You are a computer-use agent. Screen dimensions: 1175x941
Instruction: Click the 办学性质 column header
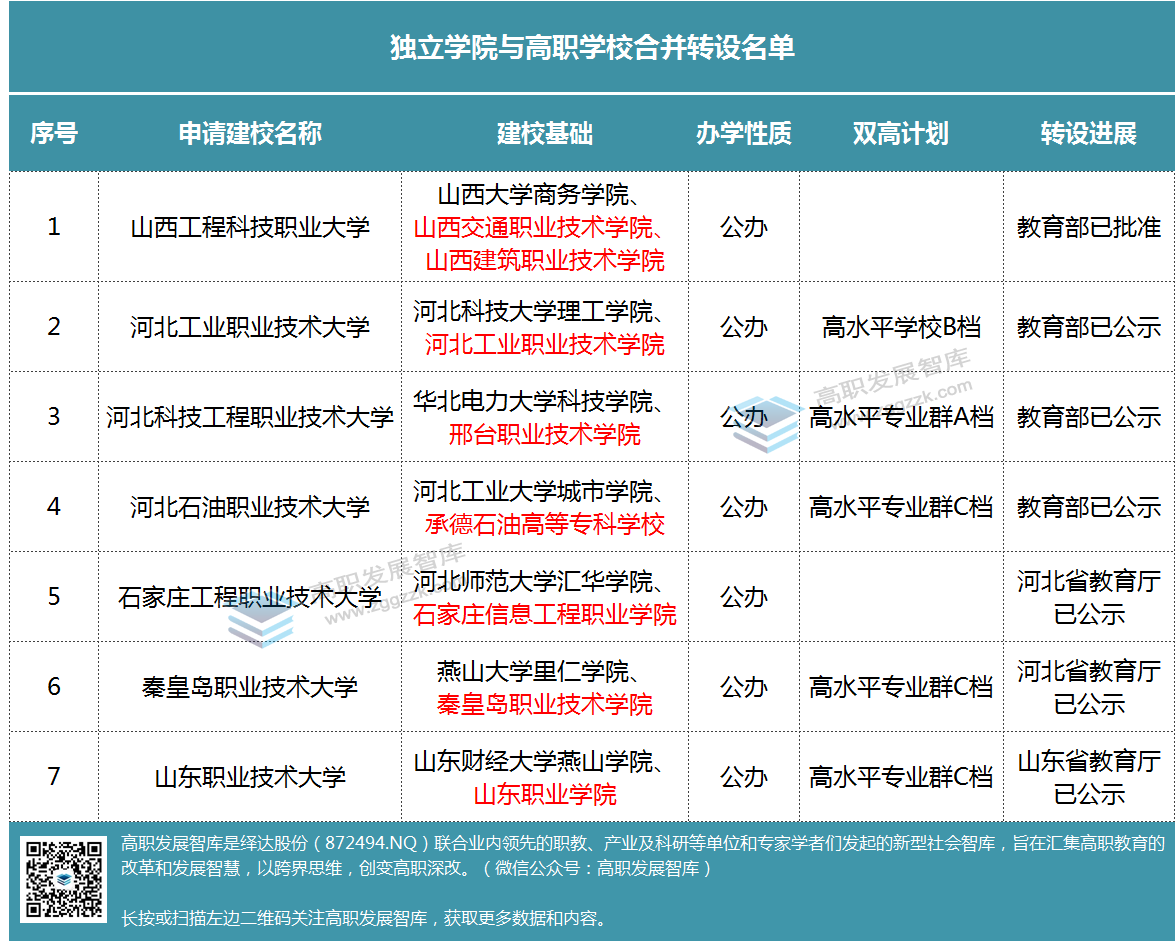pos(744,134)
